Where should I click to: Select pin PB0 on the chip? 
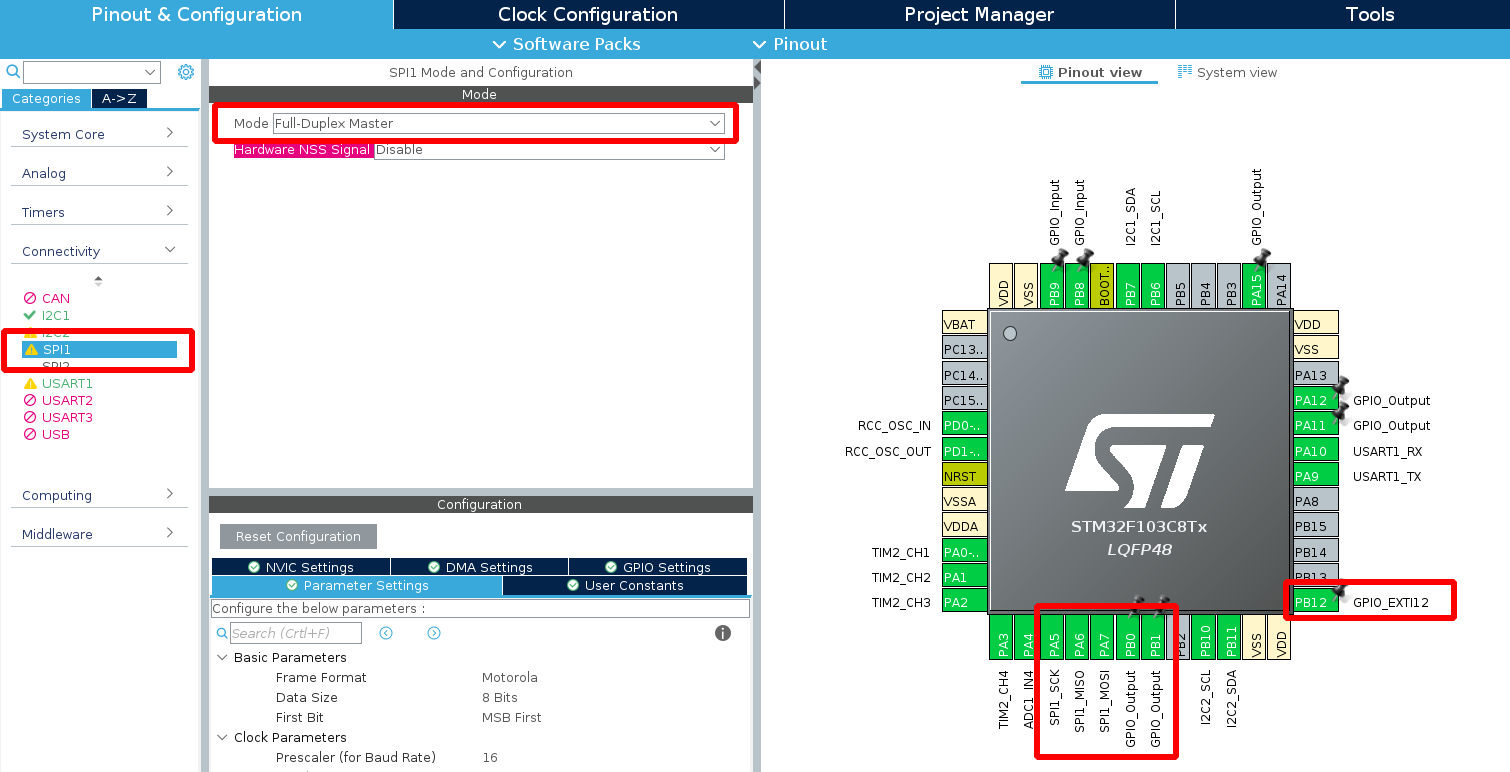1129,636
